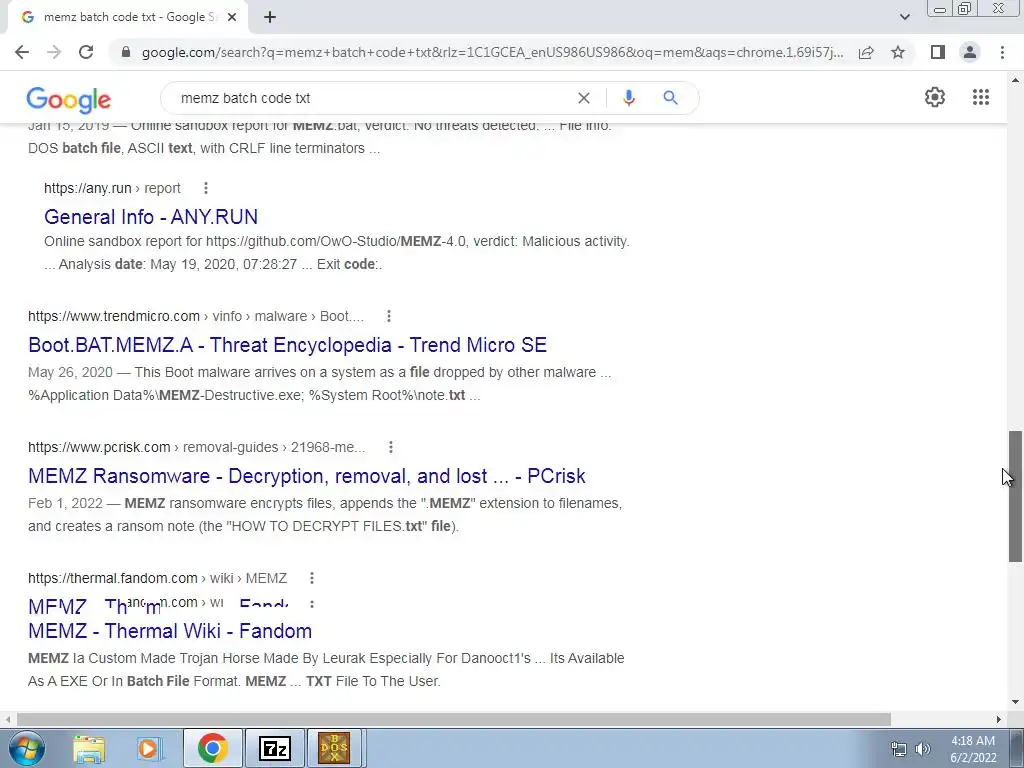Open more options for pcrisk result
Screen dimensions: 1024x768
tap(391, 447)
